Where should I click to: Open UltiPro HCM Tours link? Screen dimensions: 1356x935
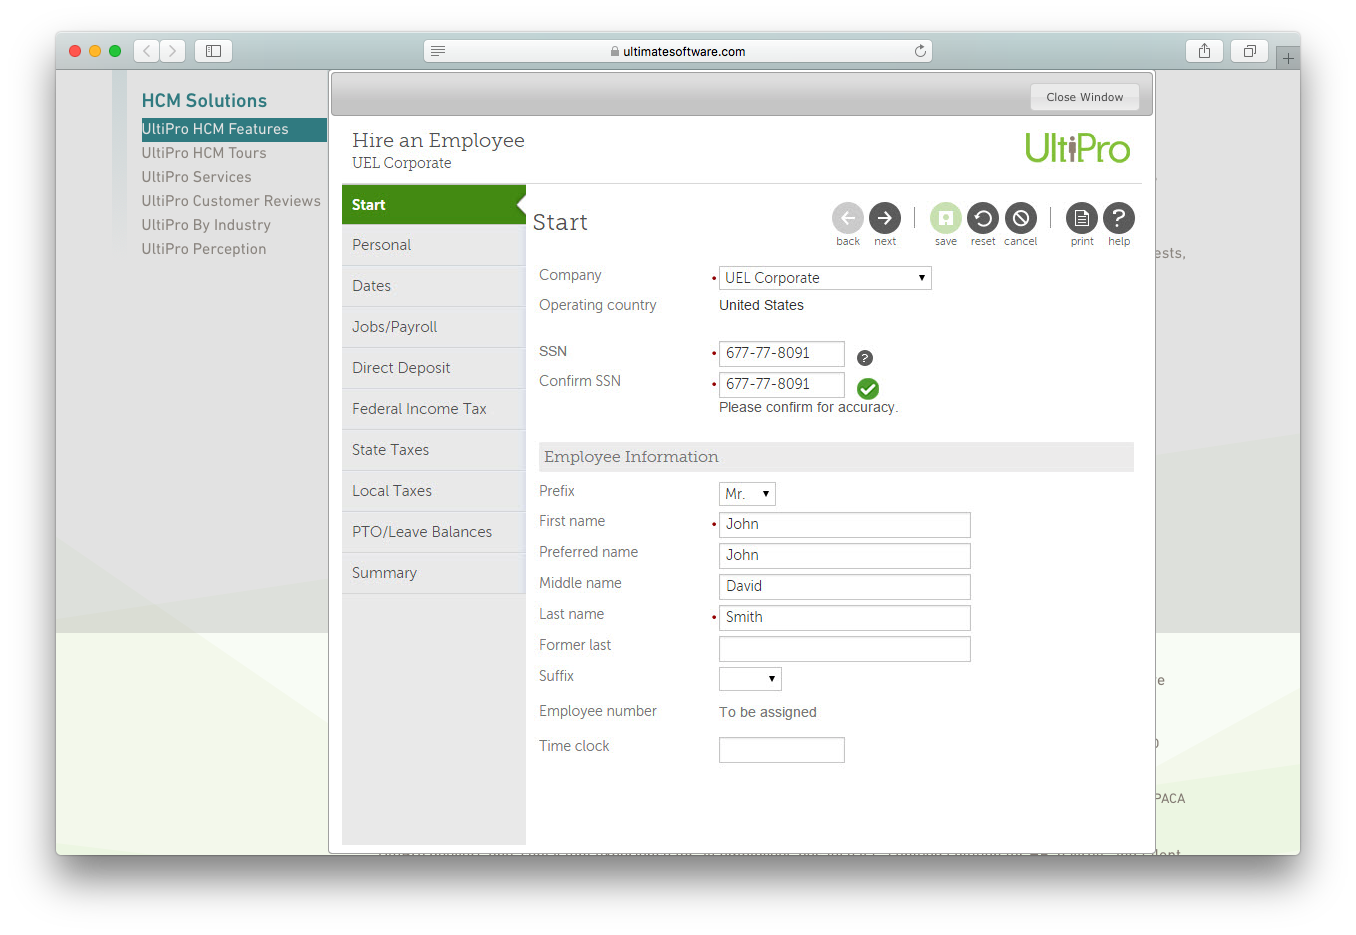pos(204,153)
